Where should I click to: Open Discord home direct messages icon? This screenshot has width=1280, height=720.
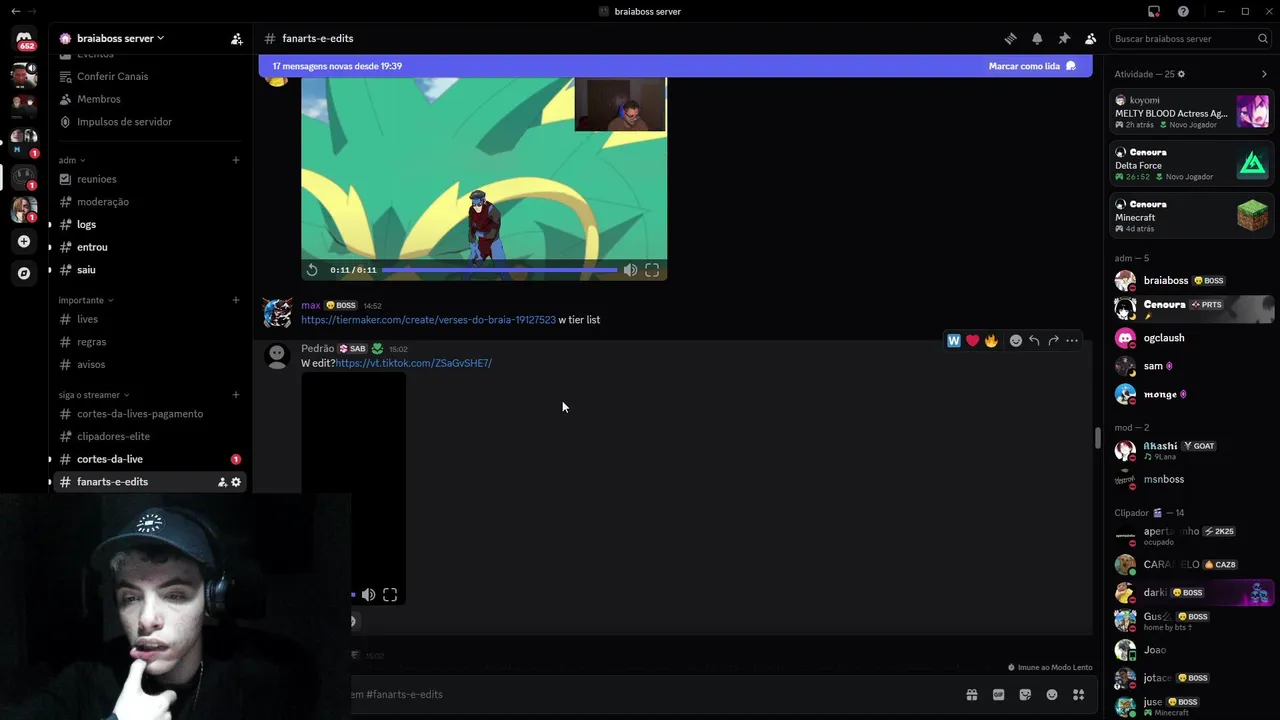24,38
